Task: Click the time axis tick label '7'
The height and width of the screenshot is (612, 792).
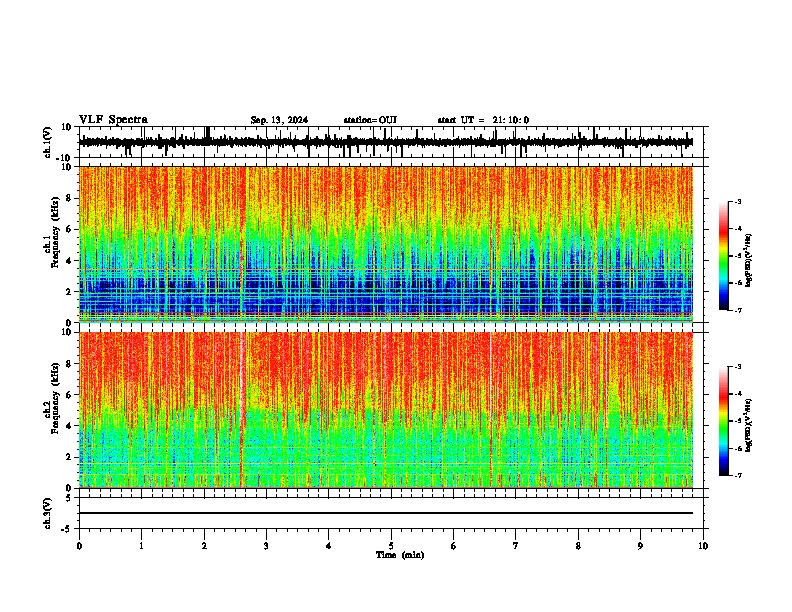Action: coord(516,546)
